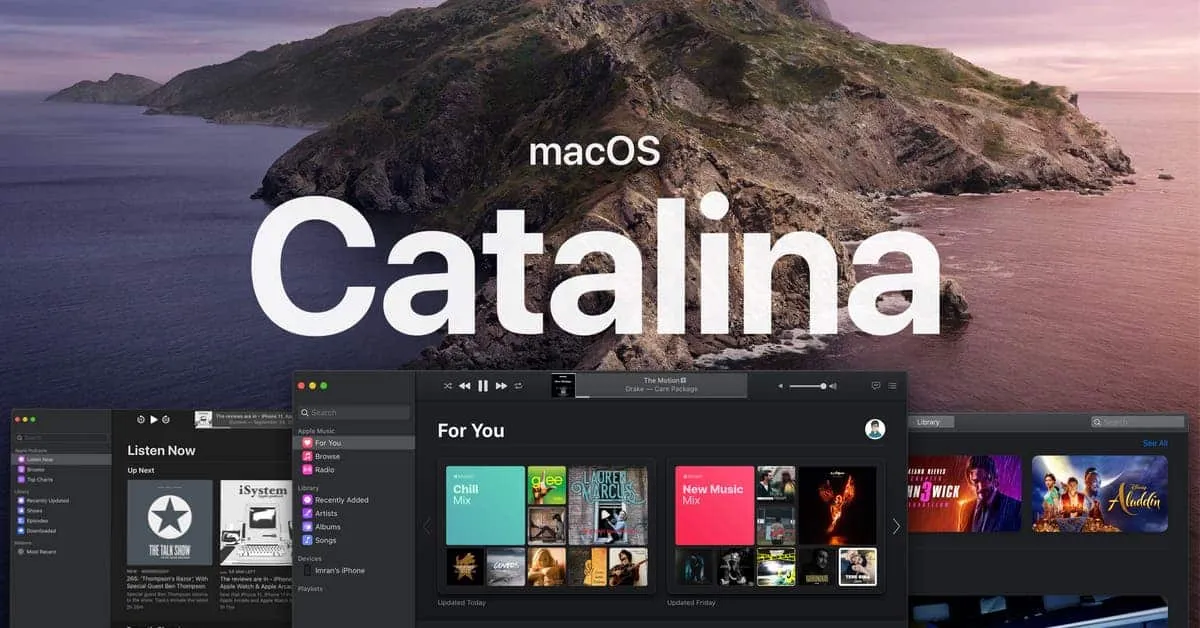Select Listen Now in the Podcasts sidebar

(x=40, y=459)
